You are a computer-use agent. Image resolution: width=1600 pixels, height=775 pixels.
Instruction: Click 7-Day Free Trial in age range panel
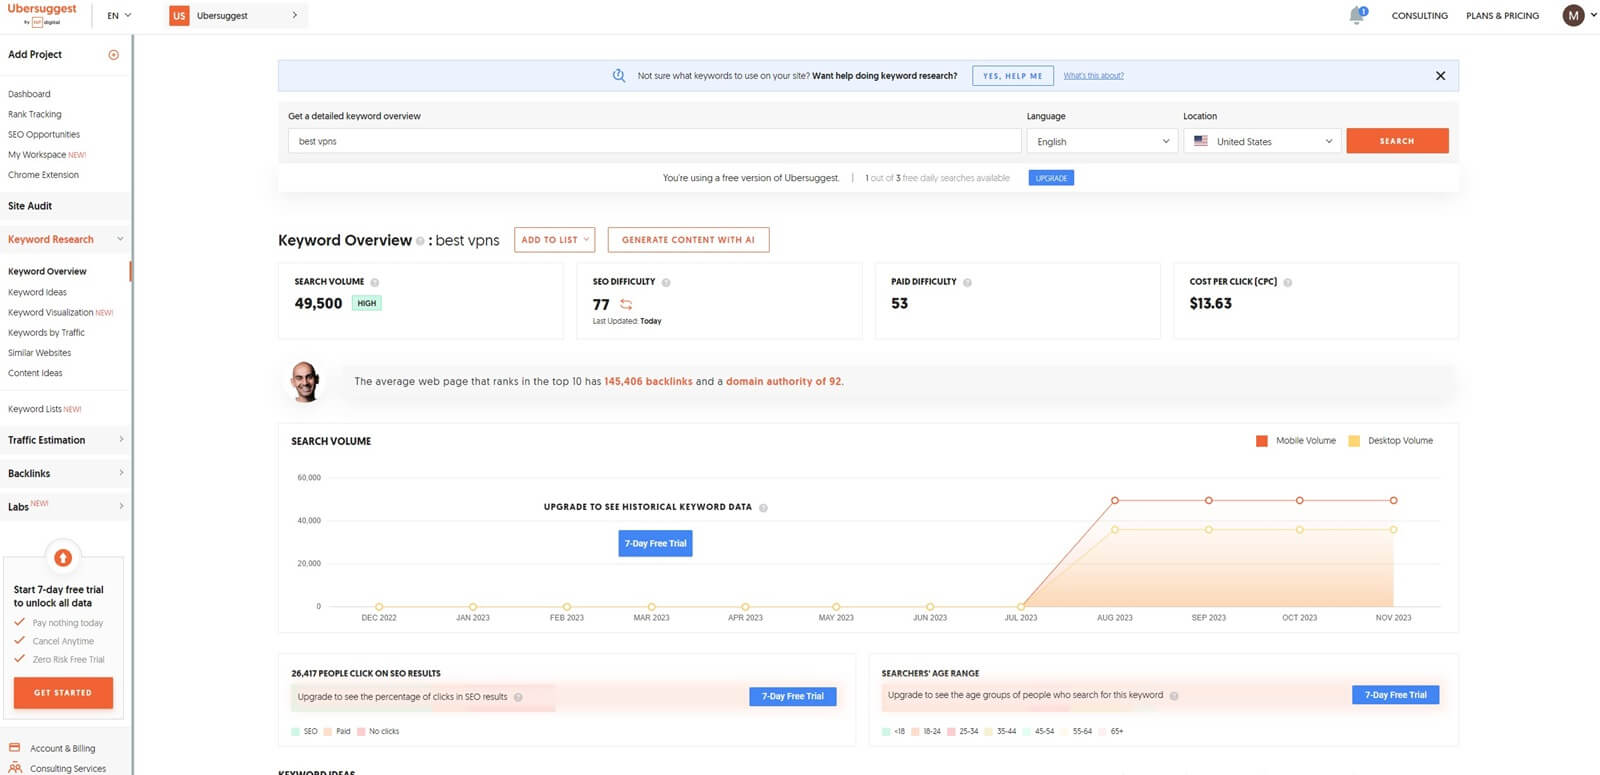pyautogui.click(x=1395, y=695)
